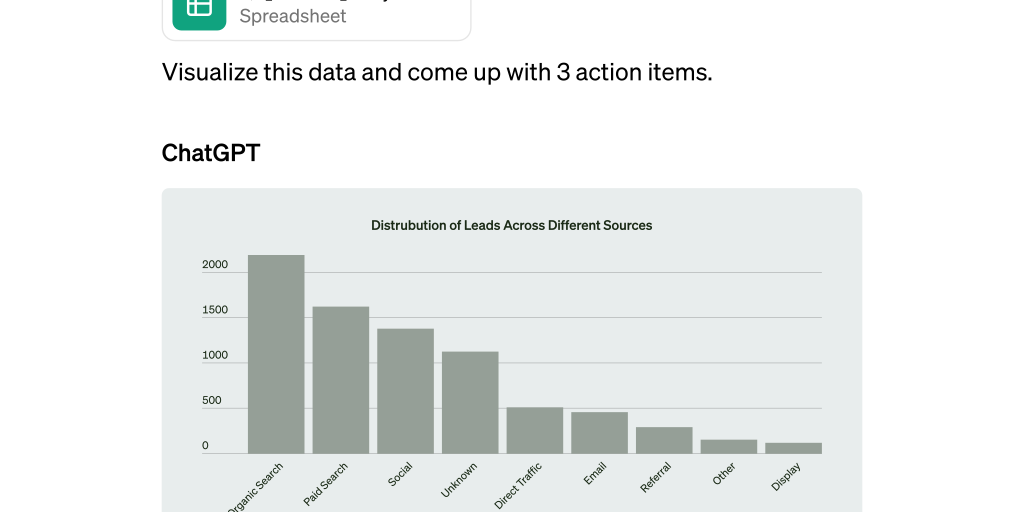Click the "Spreadsheet" file type label
The height and width of the screenshot is (512, 1024).
tap(293, 16)
